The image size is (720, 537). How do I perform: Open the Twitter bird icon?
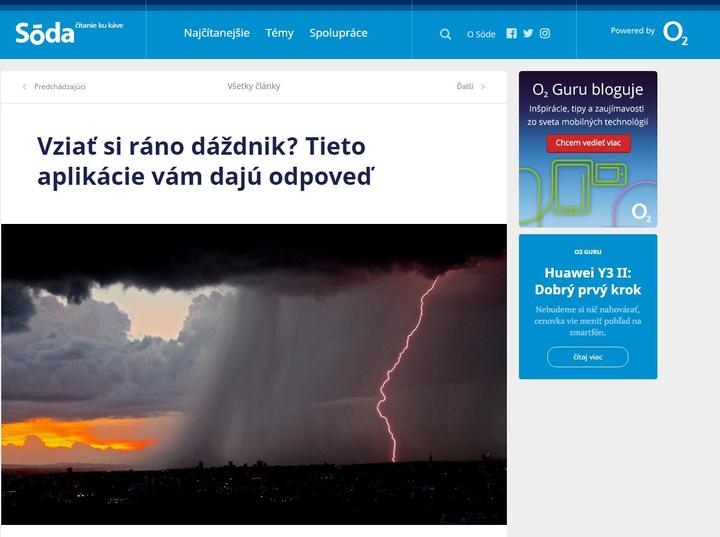click(528, 33)
